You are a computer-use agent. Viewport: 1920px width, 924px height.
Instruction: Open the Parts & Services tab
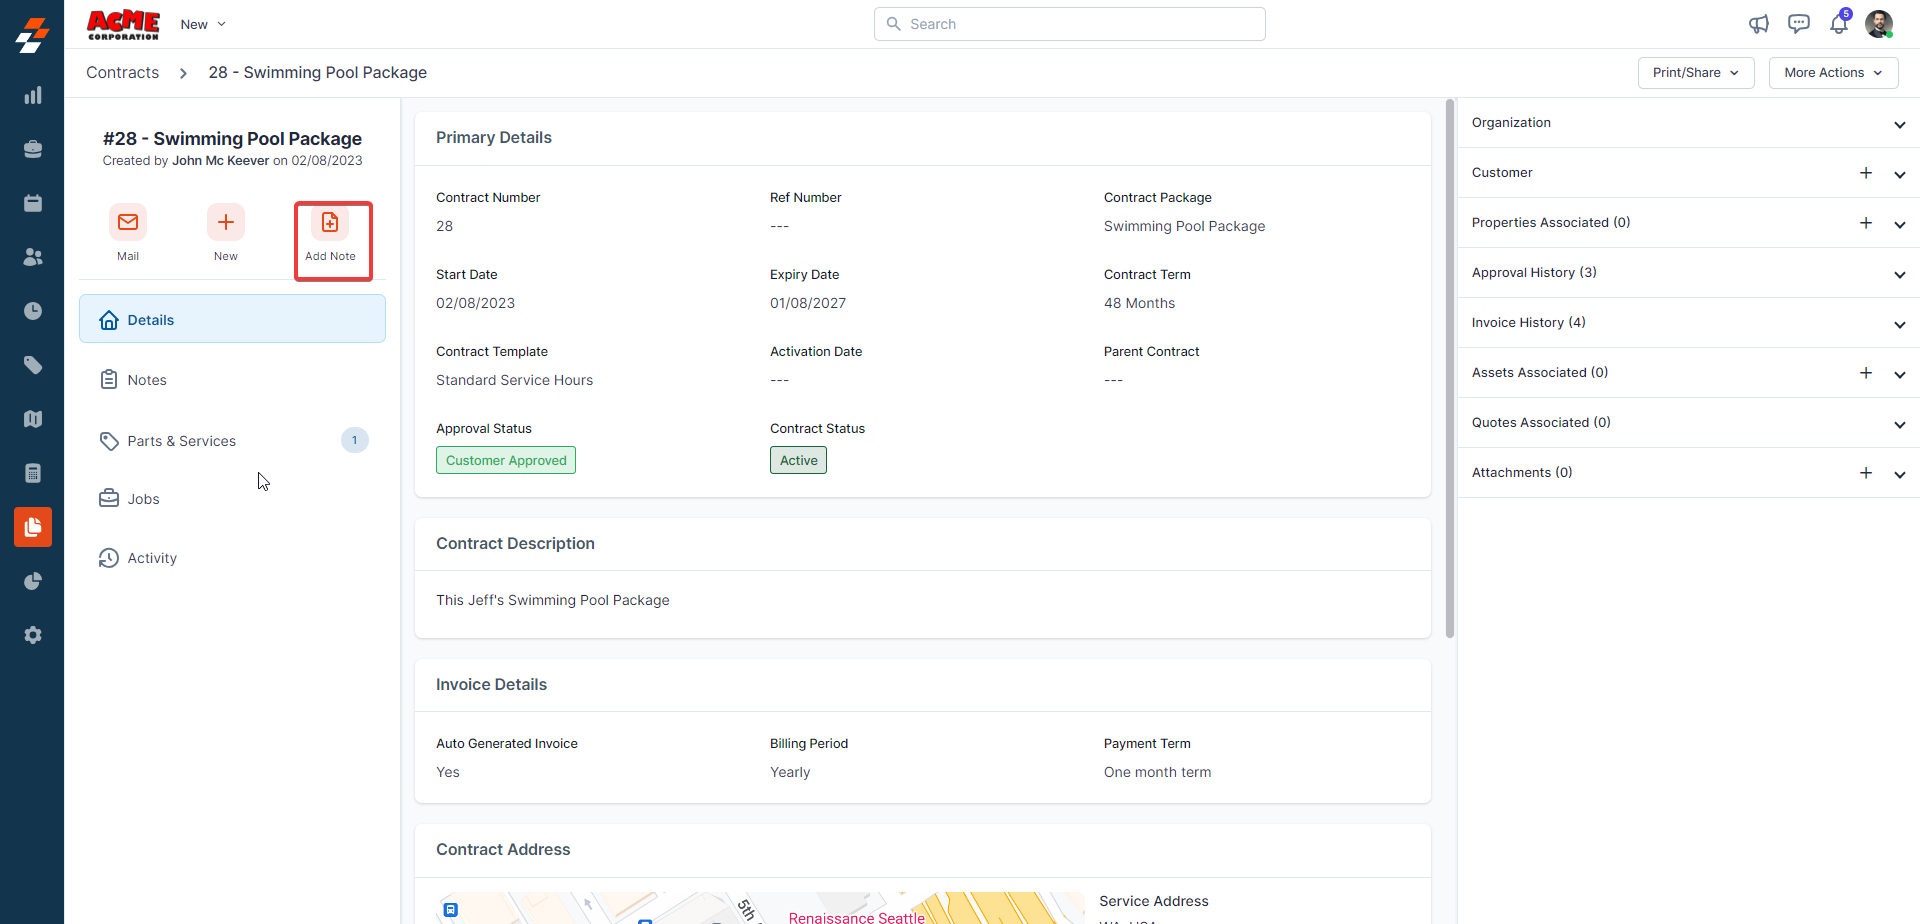coord(181,441)
